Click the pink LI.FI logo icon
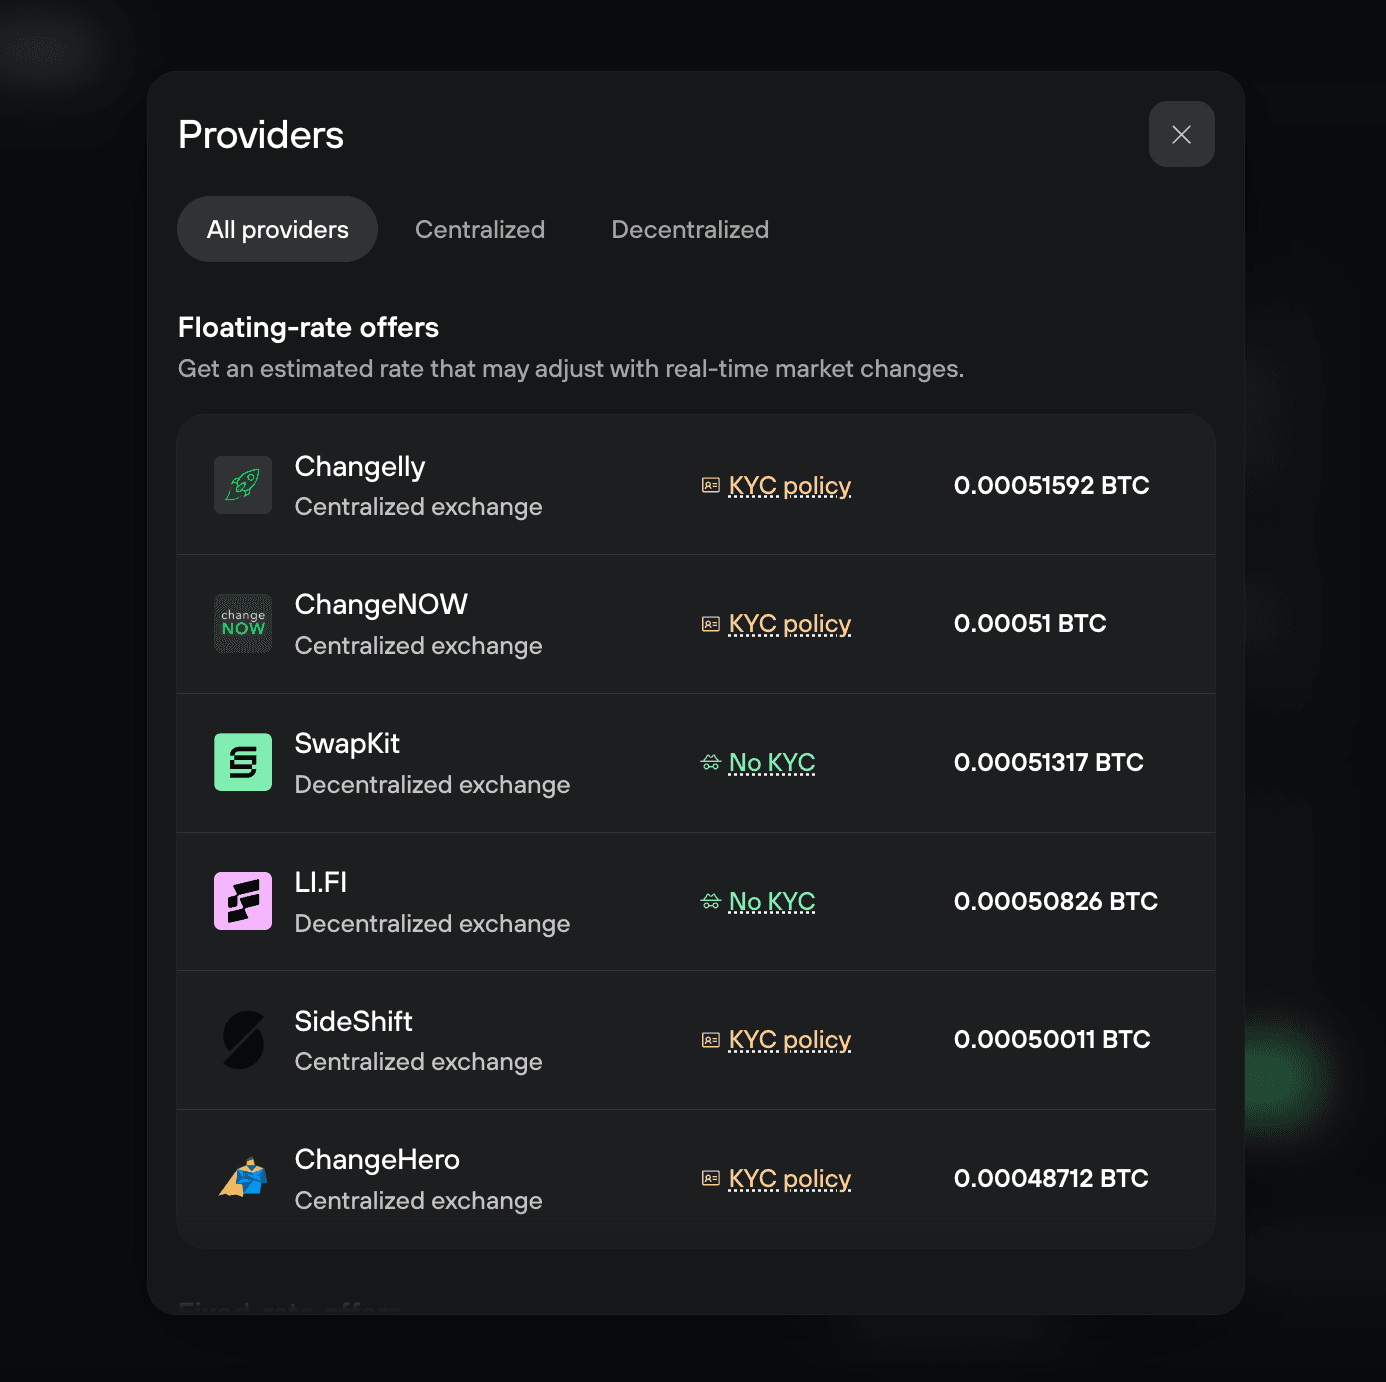 coord(243,901)
